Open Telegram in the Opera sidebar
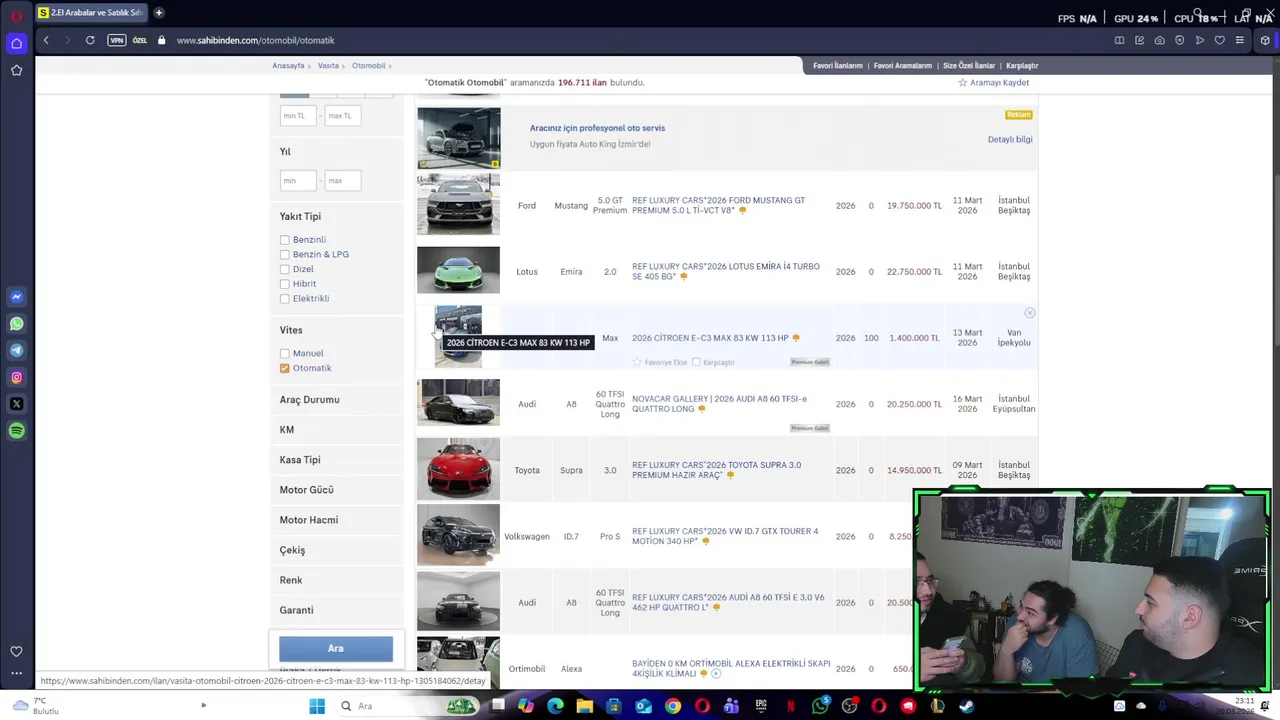1280x720 pixels. [x=16, y=350]
